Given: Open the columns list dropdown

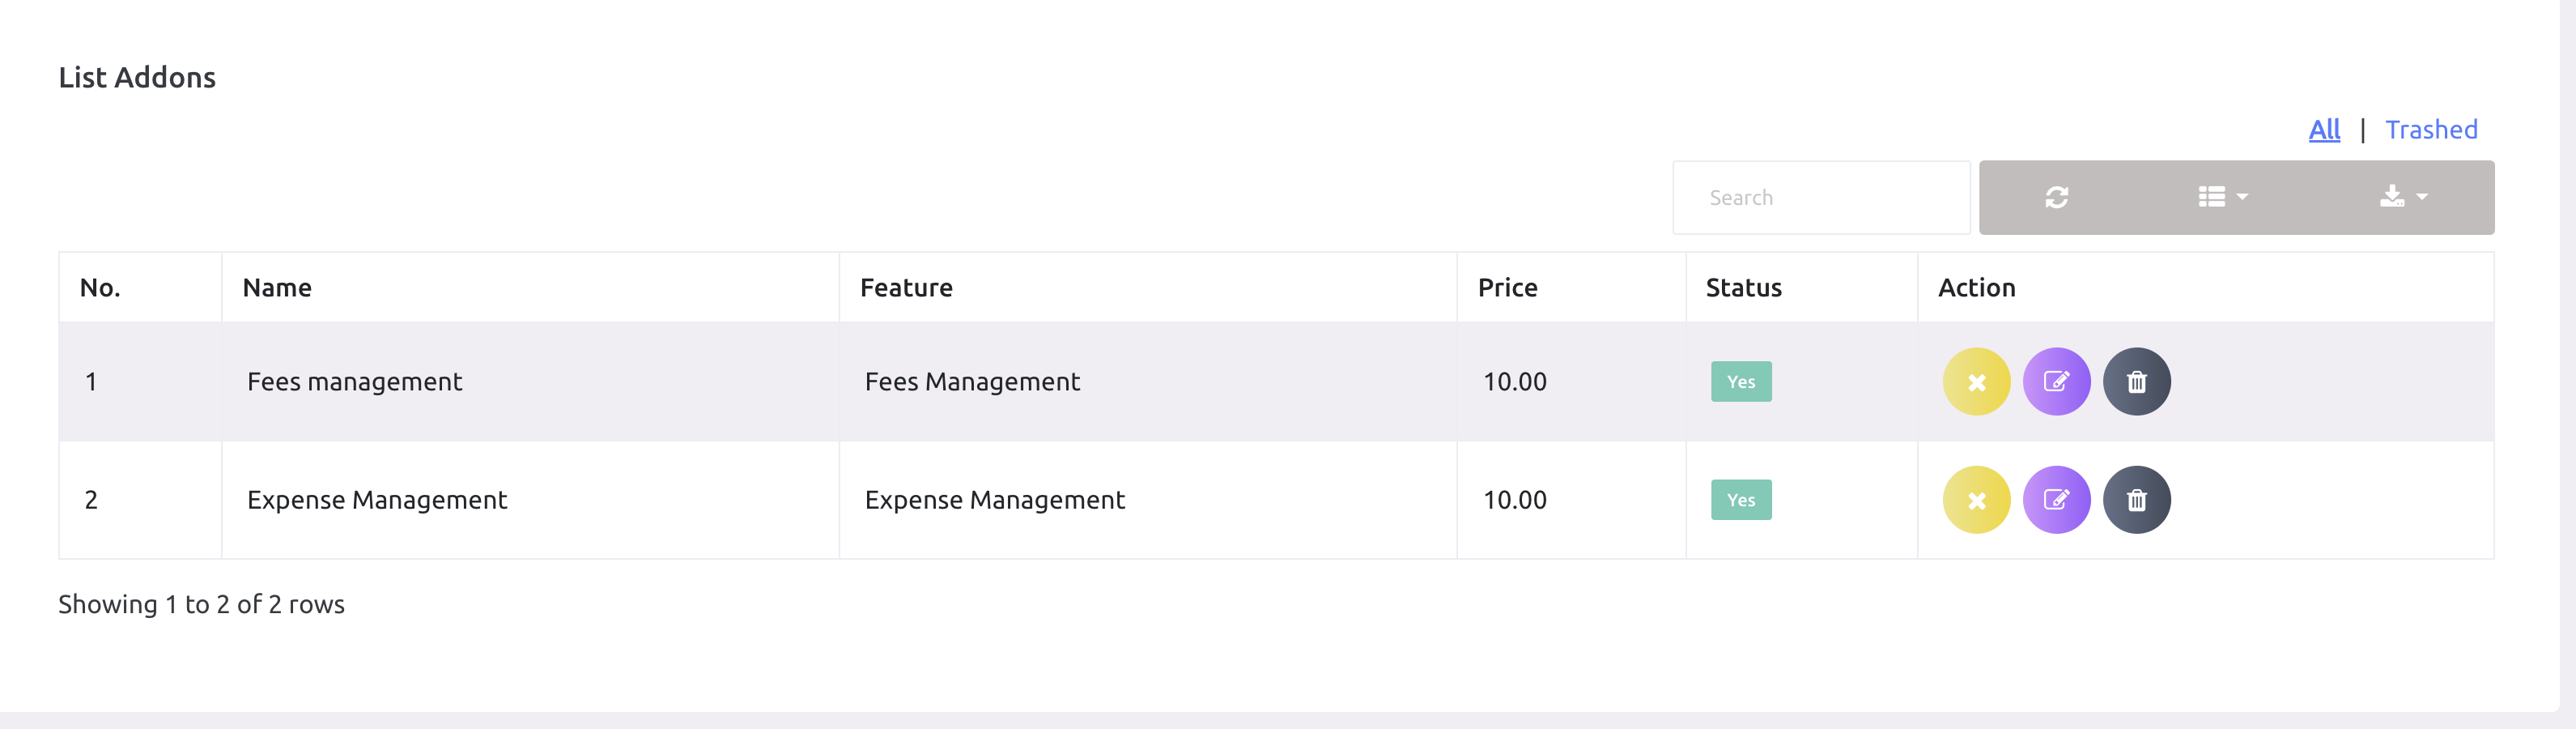Looking at the screenshot, I should click(2222, 197).
